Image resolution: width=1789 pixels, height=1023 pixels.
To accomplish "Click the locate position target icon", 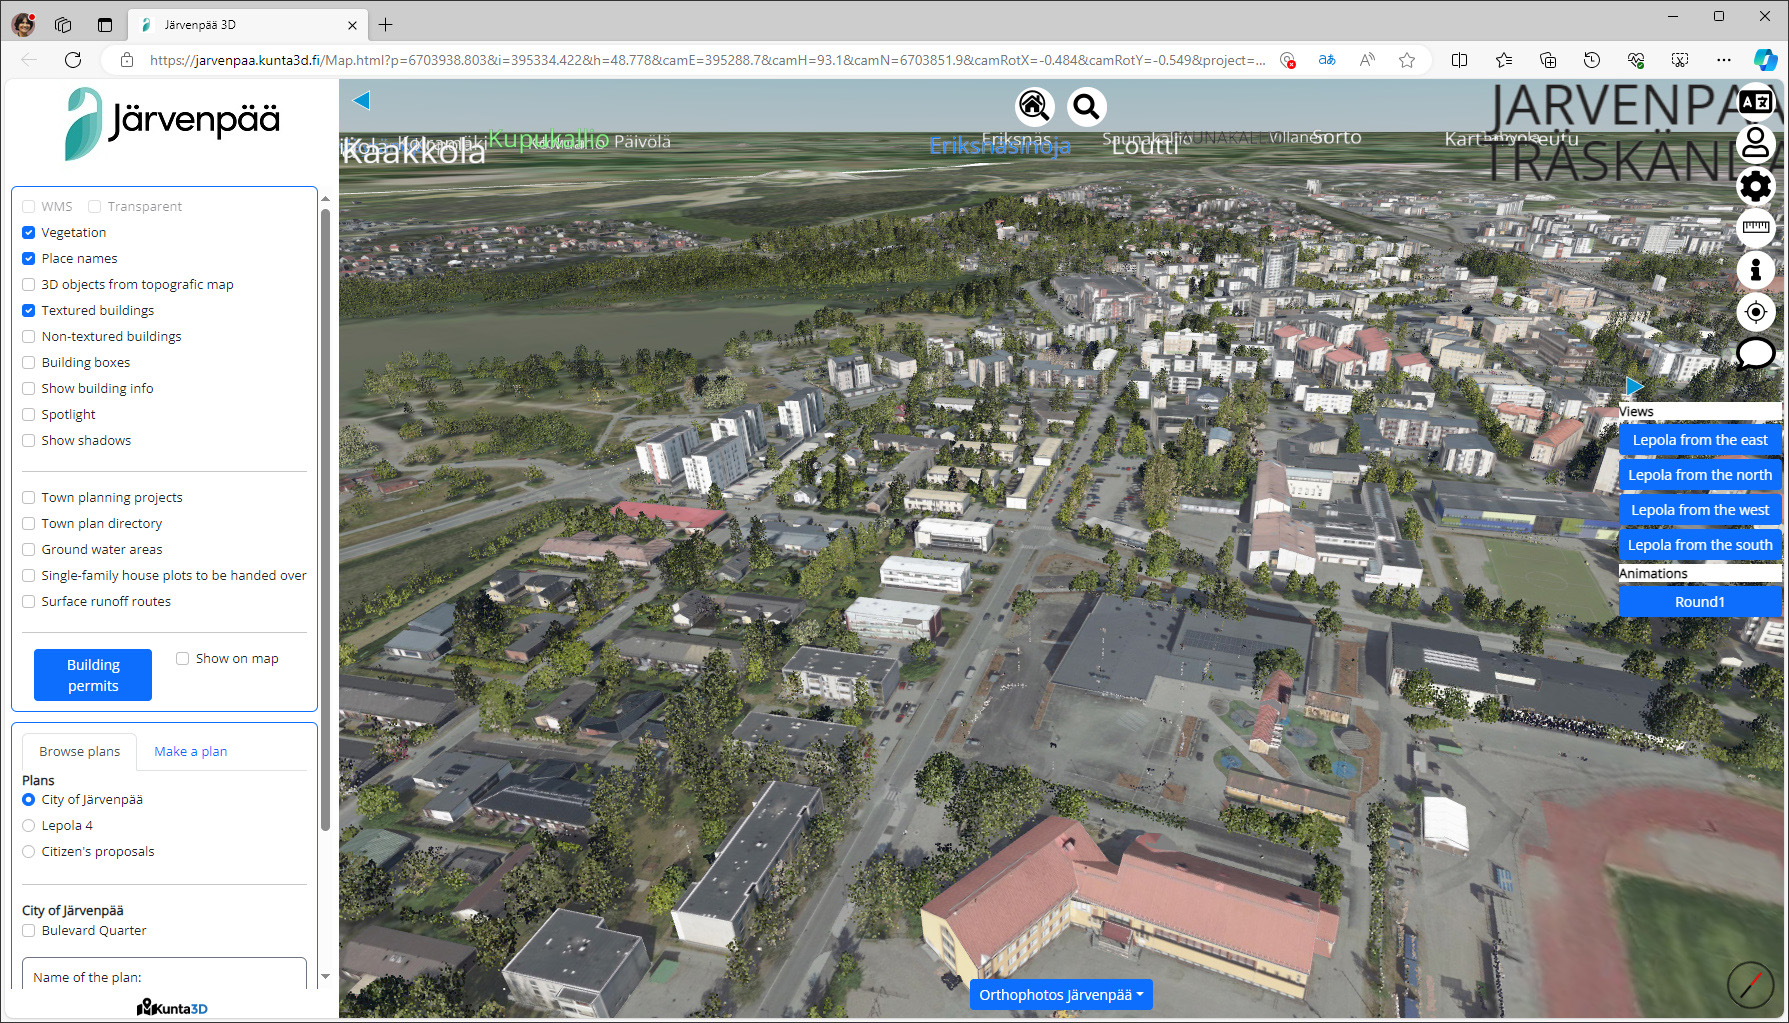I will 1755,312.
